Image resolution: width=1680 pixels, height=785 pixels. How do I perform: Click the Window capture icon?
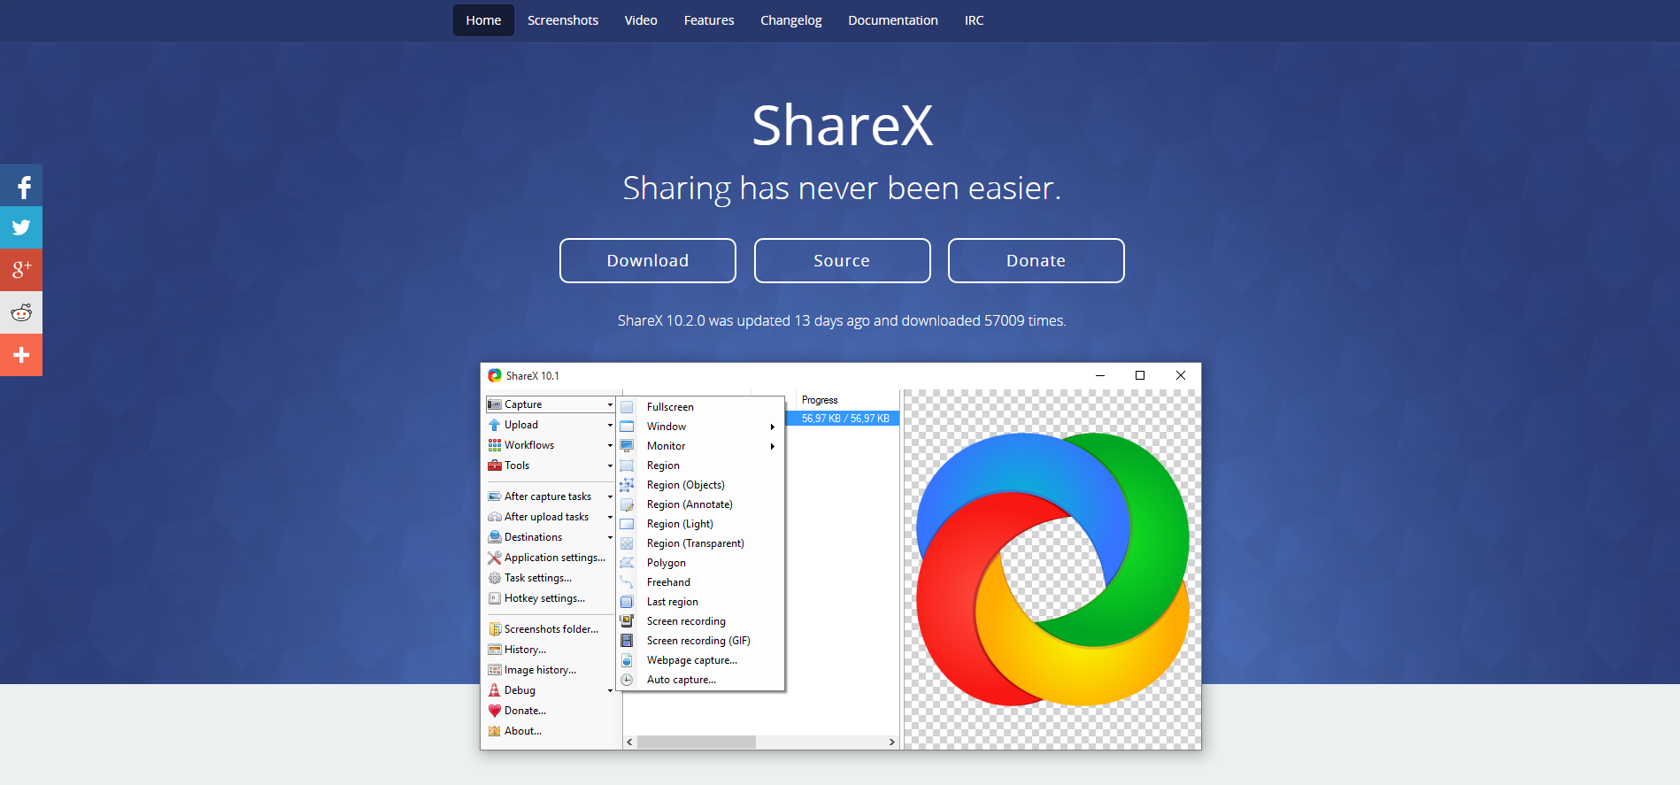pyautogui.click(x=627, y=426)
